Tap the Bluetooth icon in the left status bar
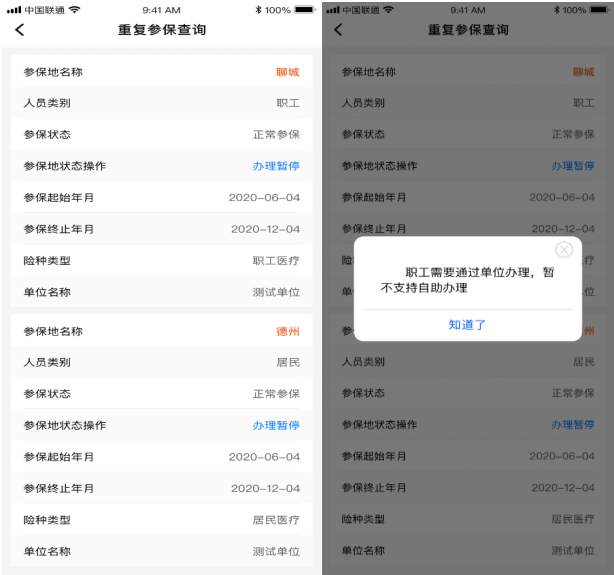614x575 pixels. [x=258, y=9]
